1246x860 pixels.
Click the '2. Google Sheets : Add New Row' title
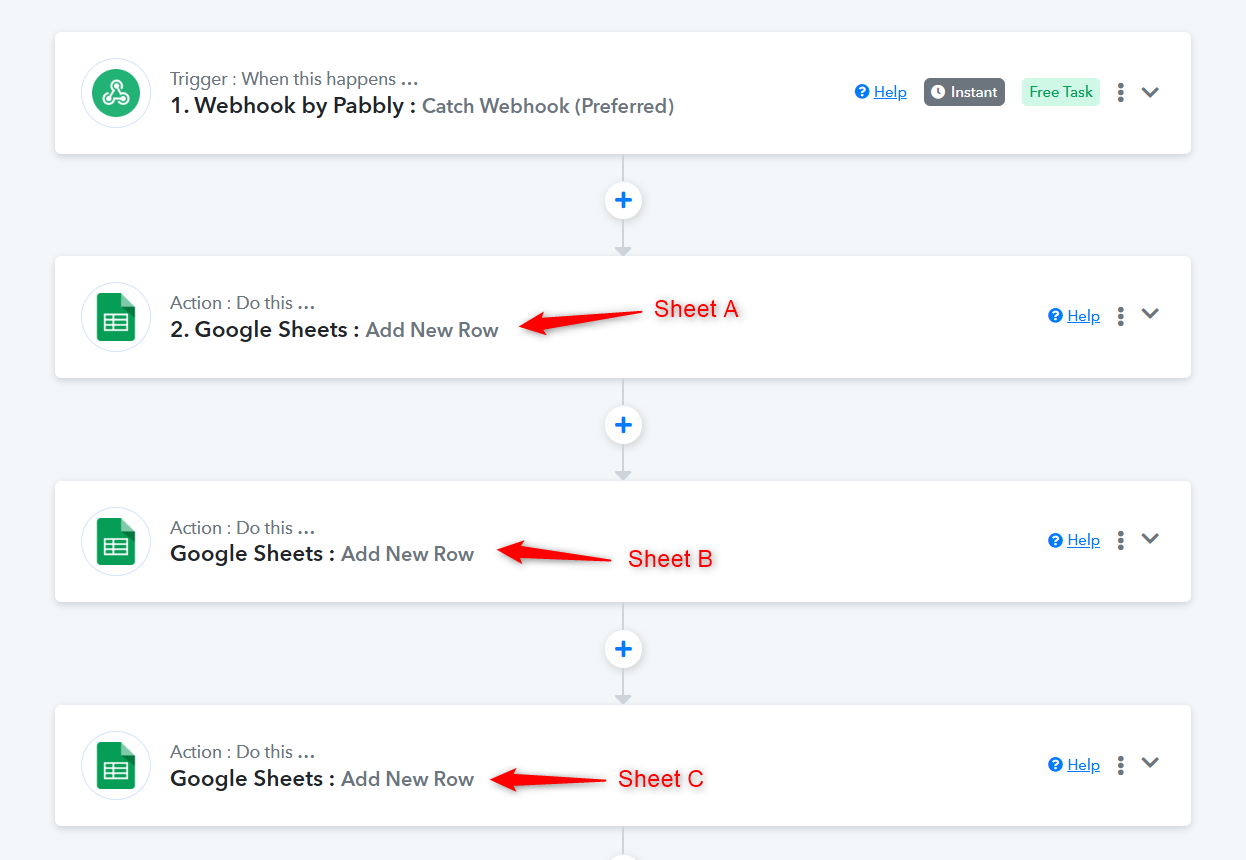[x=334, y=330]
